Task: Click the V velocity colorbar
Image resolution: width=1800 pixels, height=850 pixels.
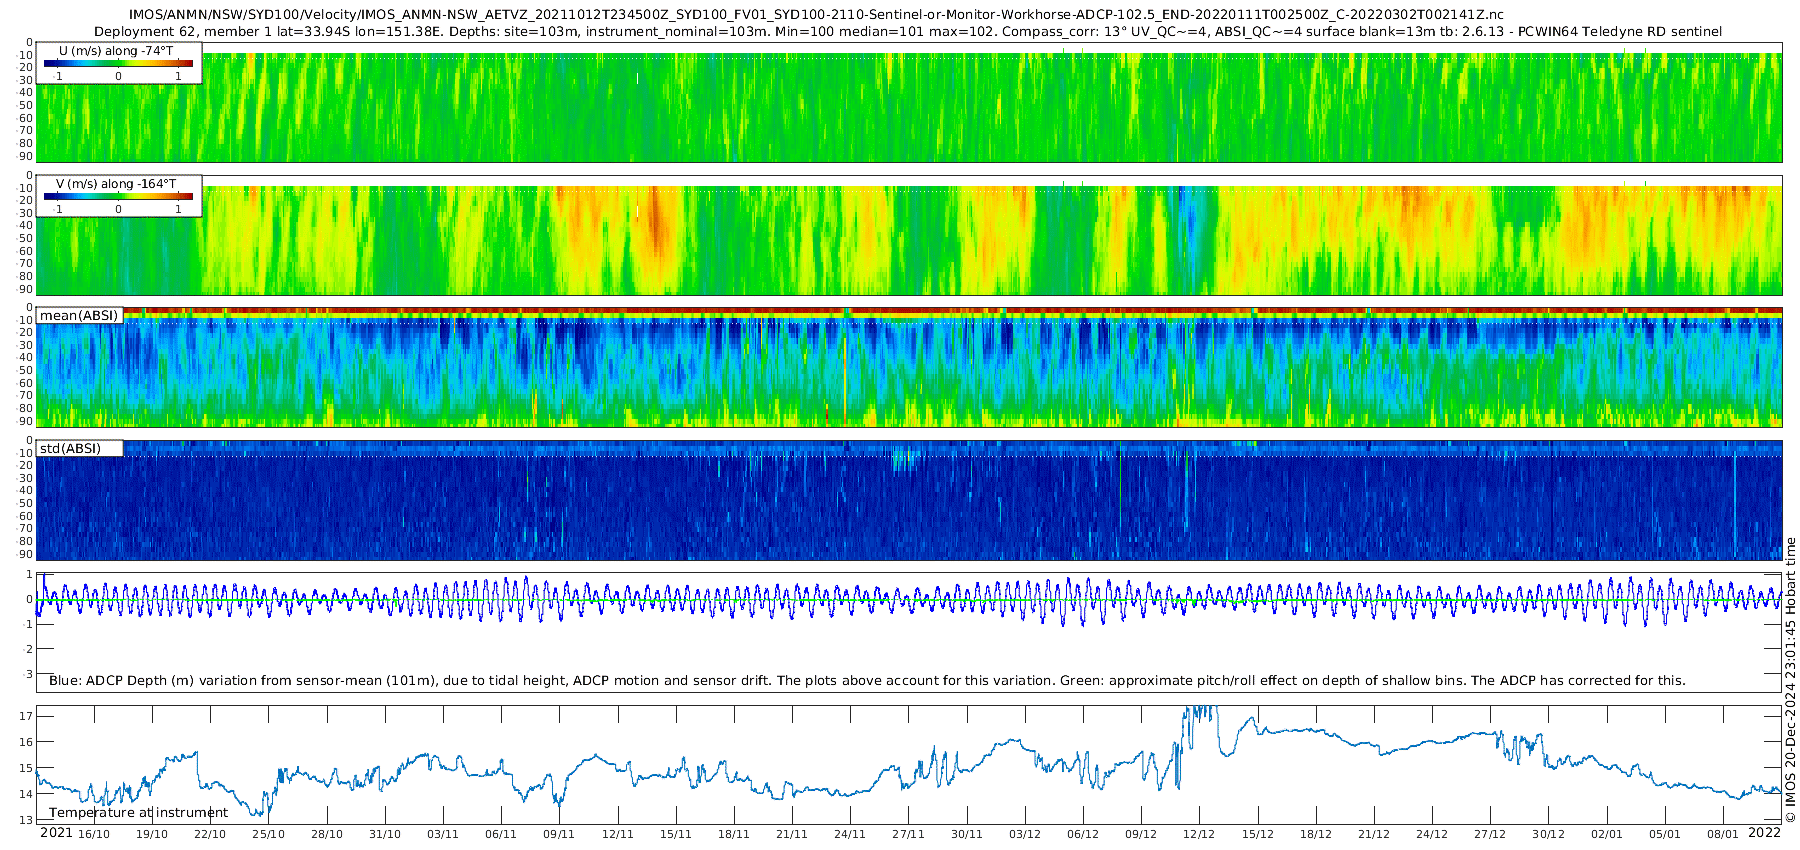Action: pos(118,197)
